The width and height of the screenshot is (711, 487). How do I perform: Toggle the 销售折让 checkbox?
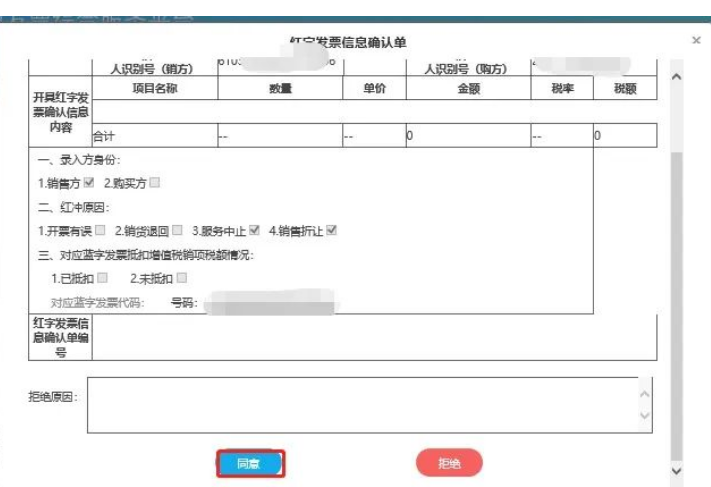click(x=332, y=230)
